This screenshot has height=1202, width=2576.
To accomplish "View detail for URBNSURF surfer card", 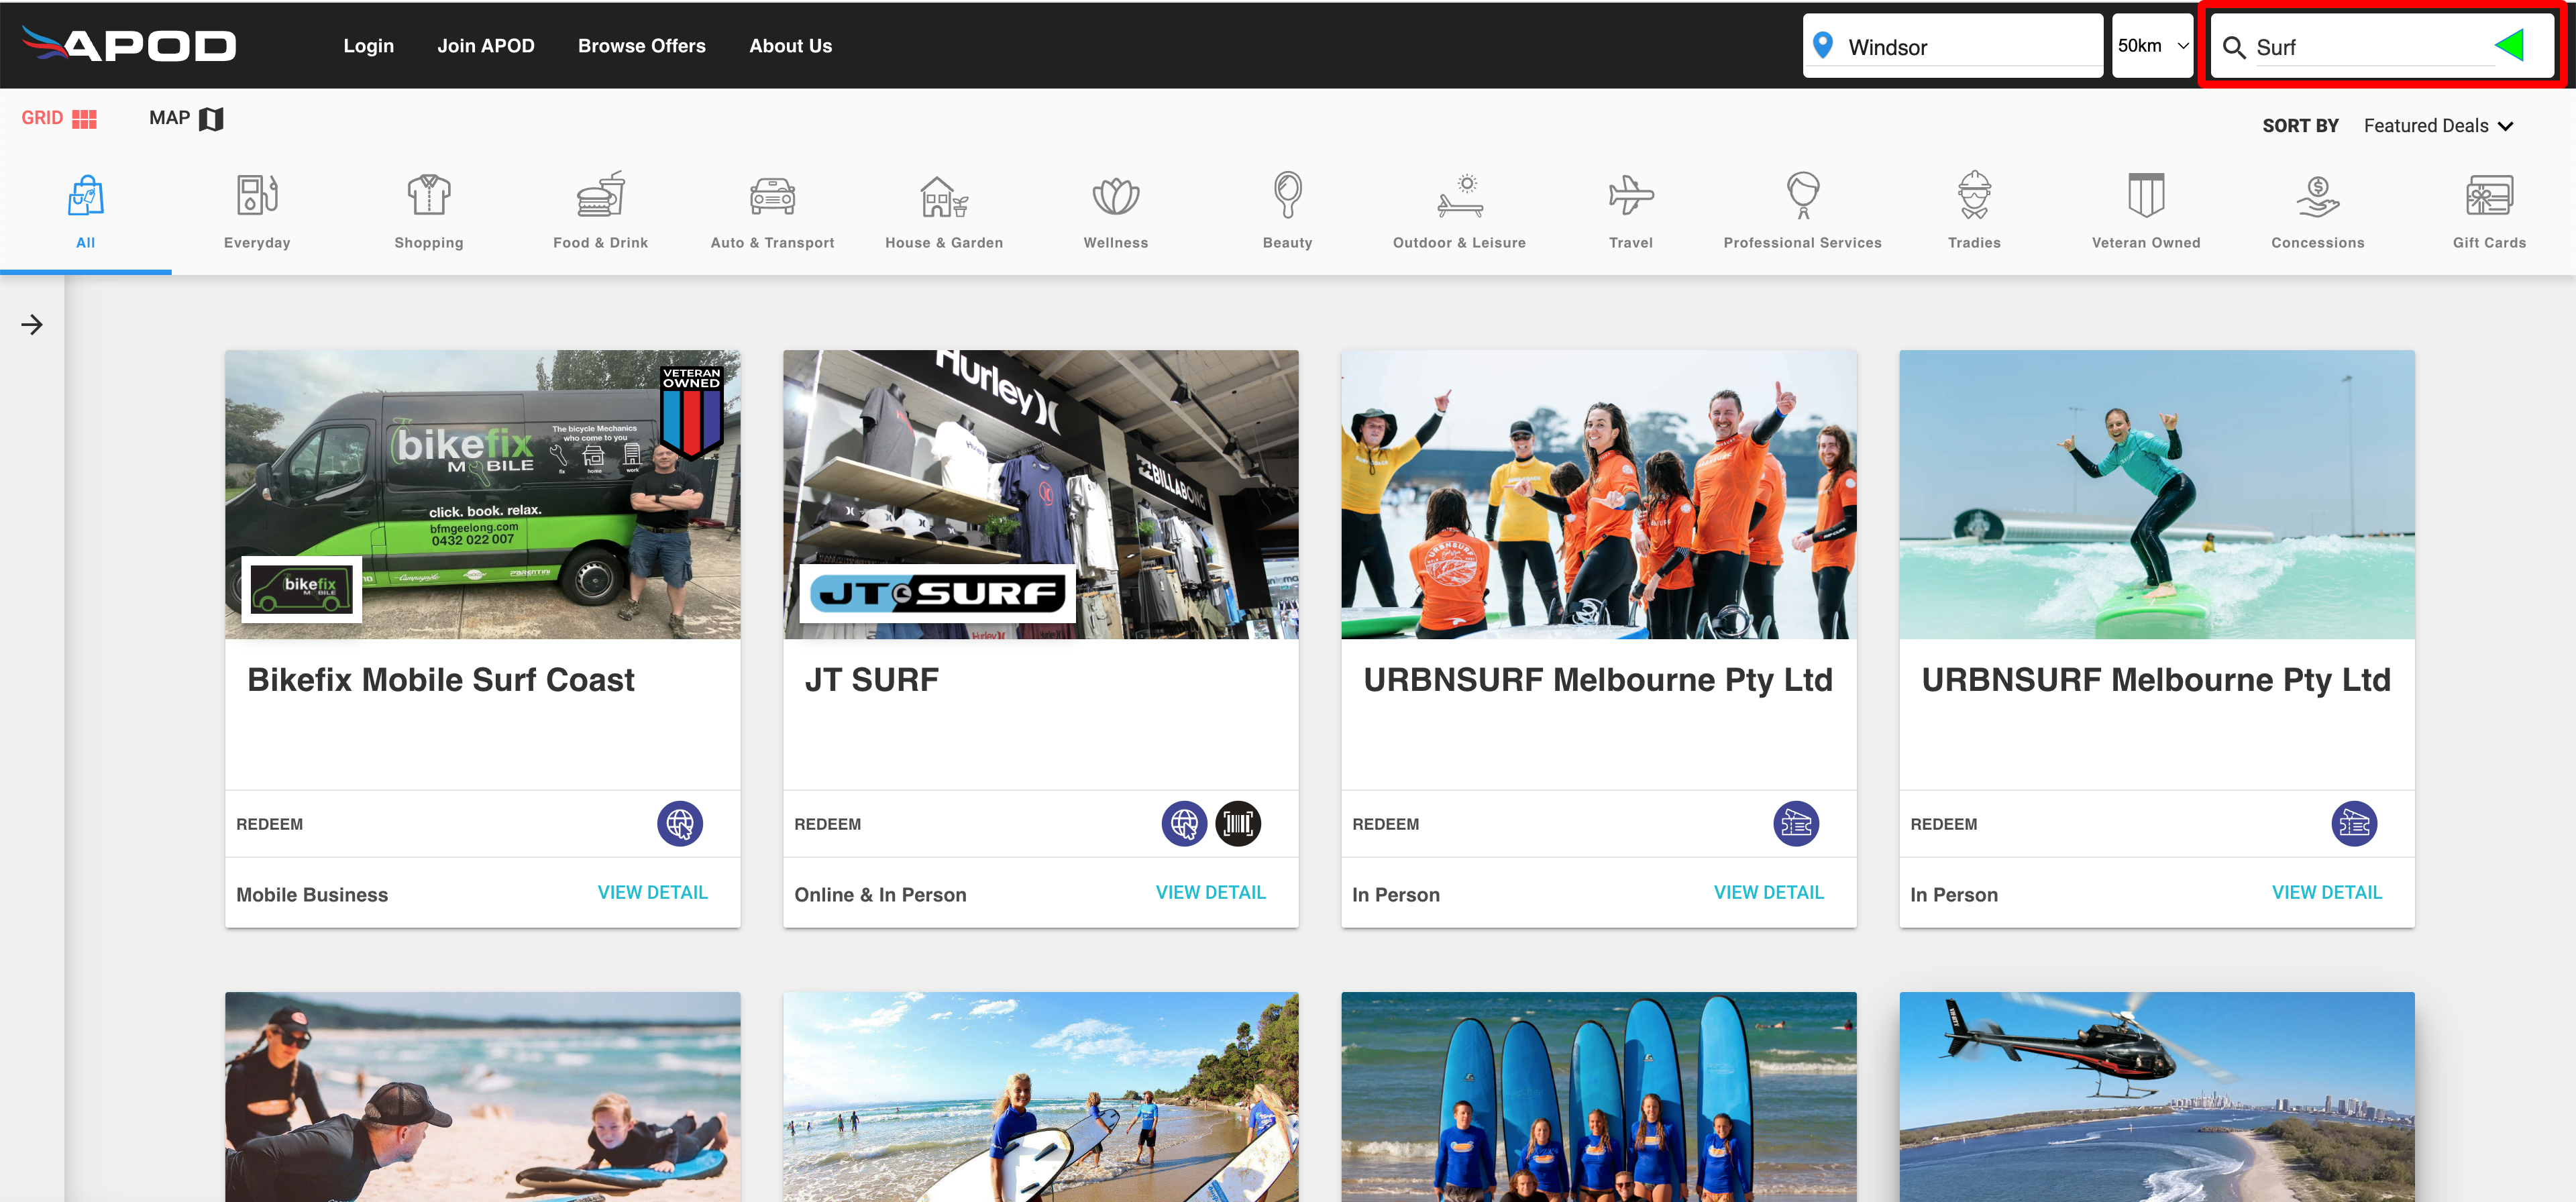I will coord(2326,893).
